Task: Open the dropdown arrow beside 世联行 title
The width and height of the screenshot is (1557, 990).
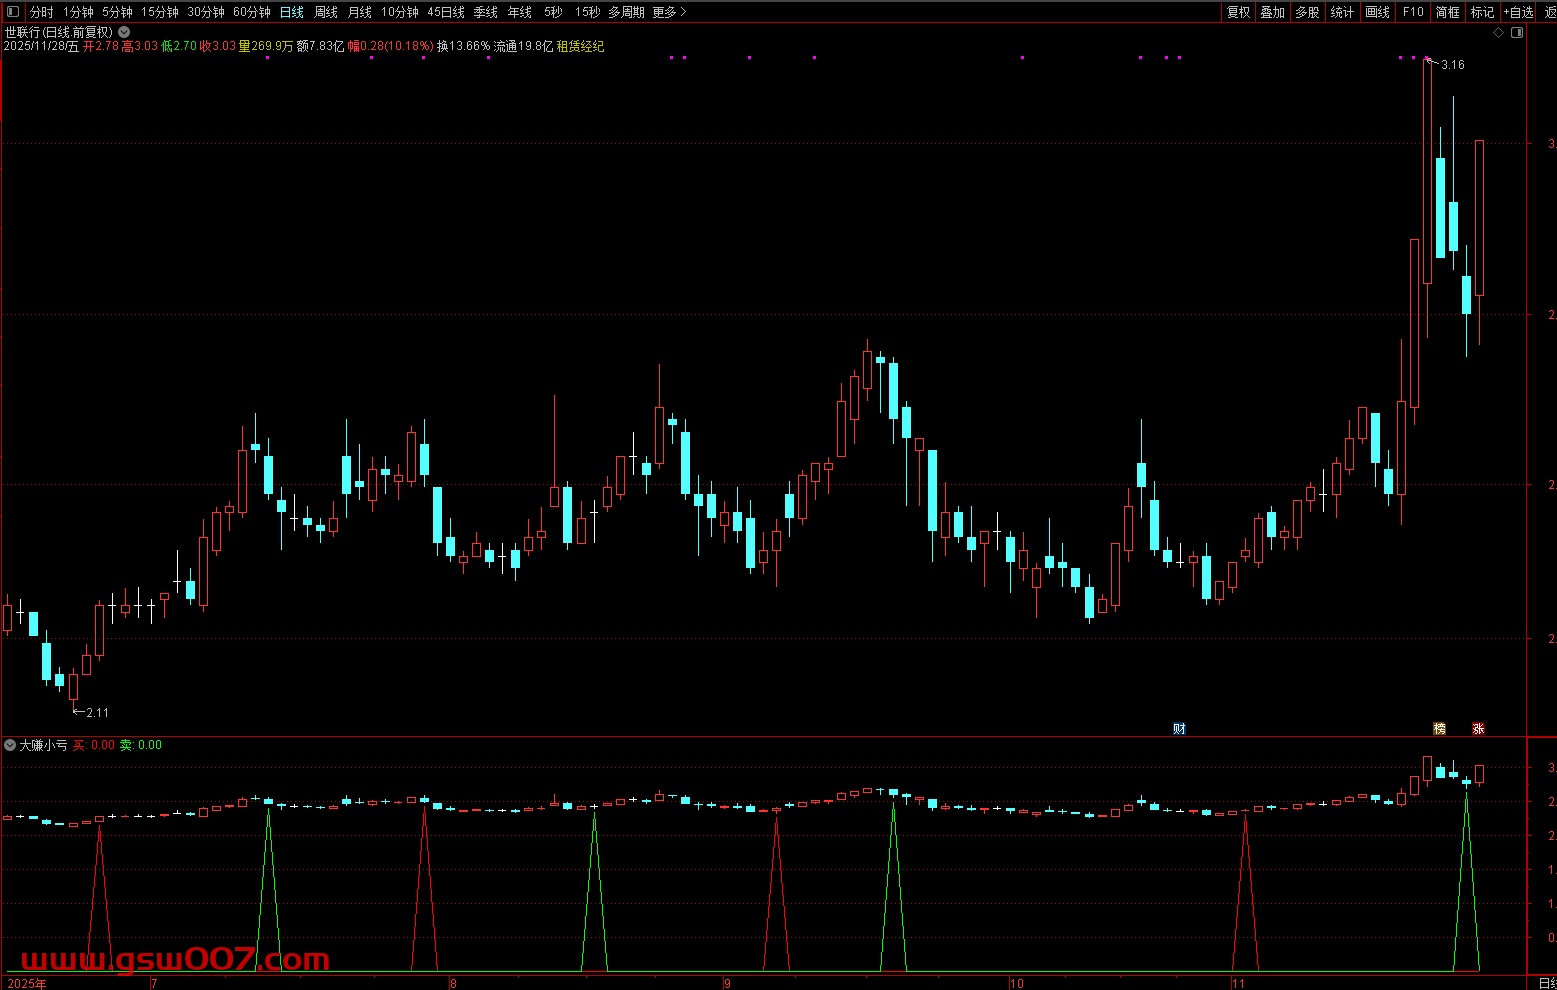Action: (x=124, y=32)
